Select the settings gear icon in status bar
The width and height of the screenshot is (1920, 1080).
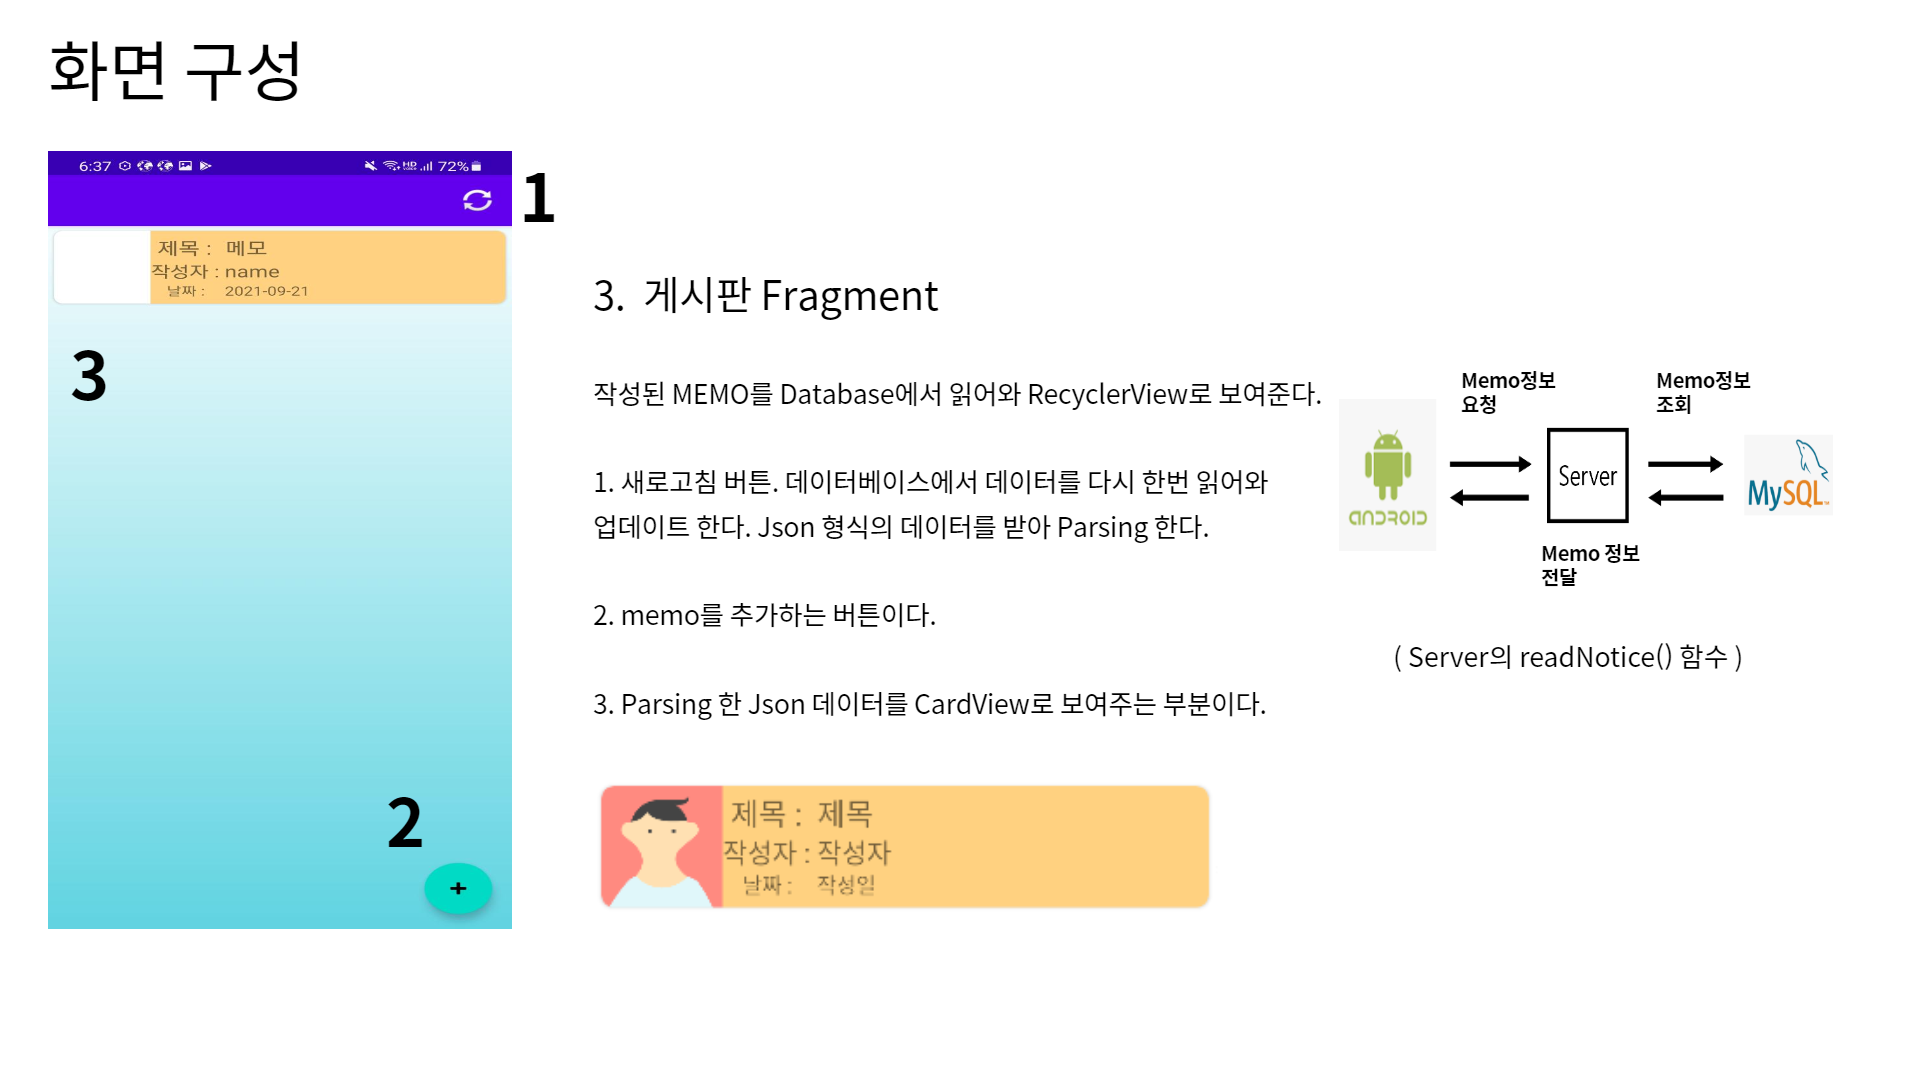coord(124,166)
